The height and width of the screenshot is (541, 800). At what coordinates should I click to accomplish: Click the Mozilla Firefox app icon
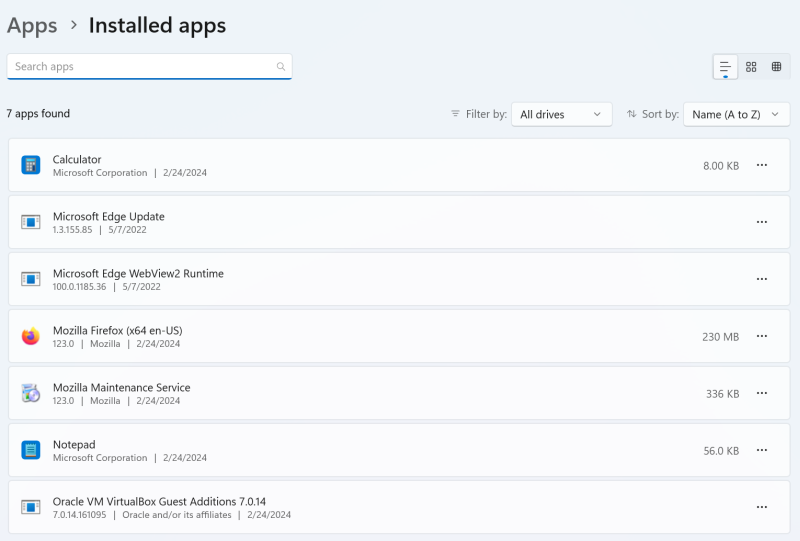[31, 336]
